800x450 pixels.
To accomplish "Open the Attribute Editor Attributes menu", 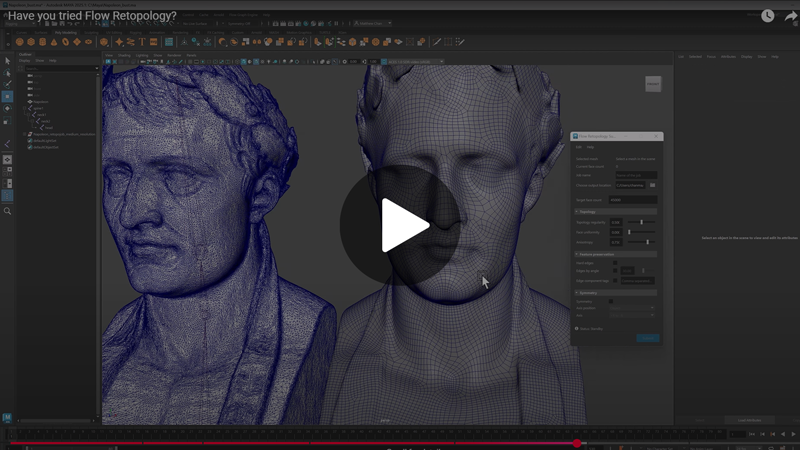I will [x=729, y=57].
